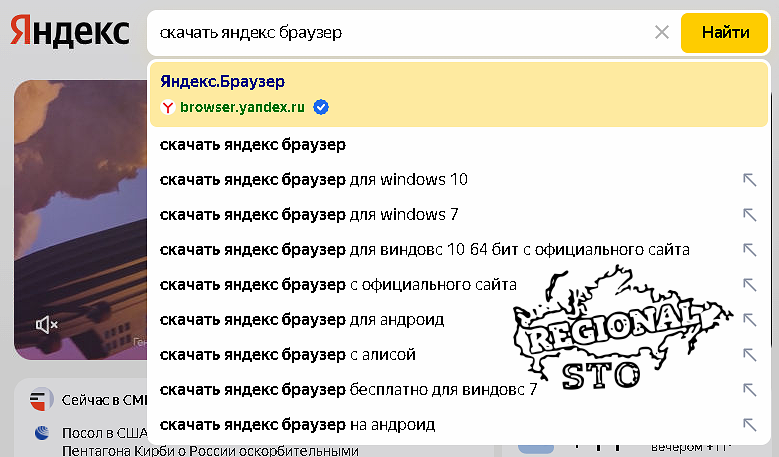Click the red Y favicon beside browser.yandex.ru

[168, 107]
